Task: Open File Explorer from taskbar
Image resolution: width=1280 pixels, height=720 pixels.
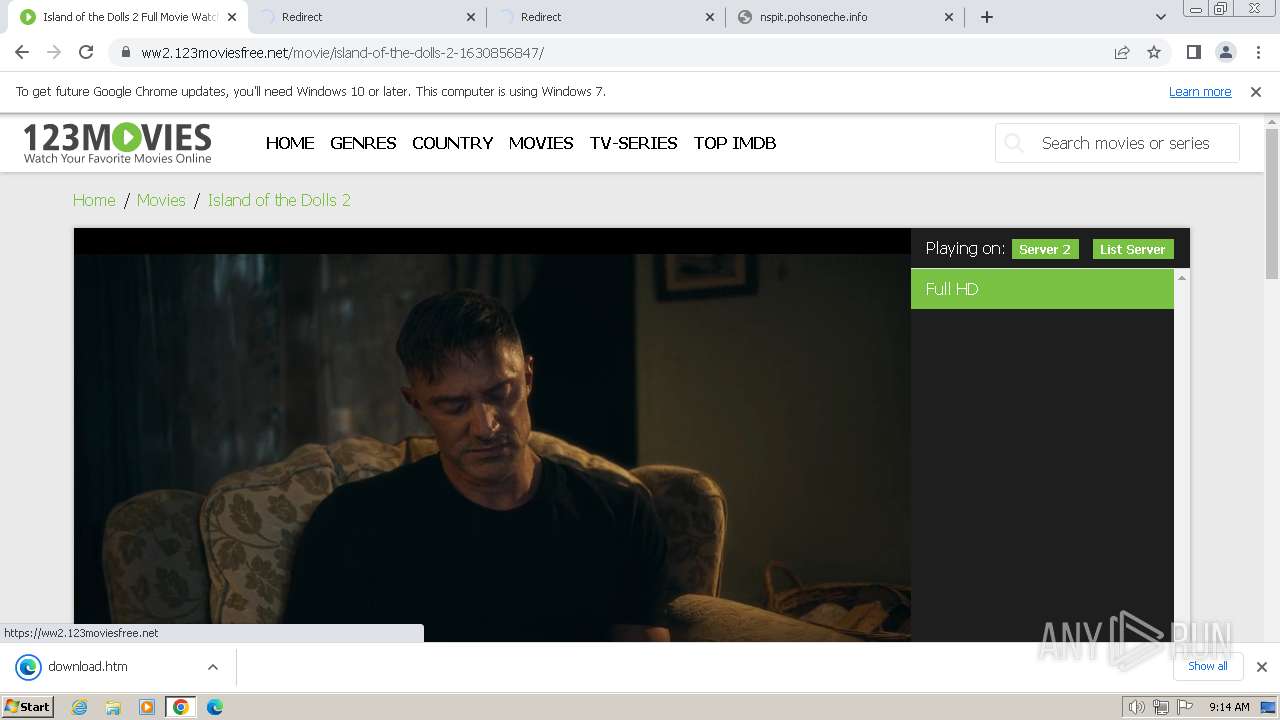Action: 113,707
